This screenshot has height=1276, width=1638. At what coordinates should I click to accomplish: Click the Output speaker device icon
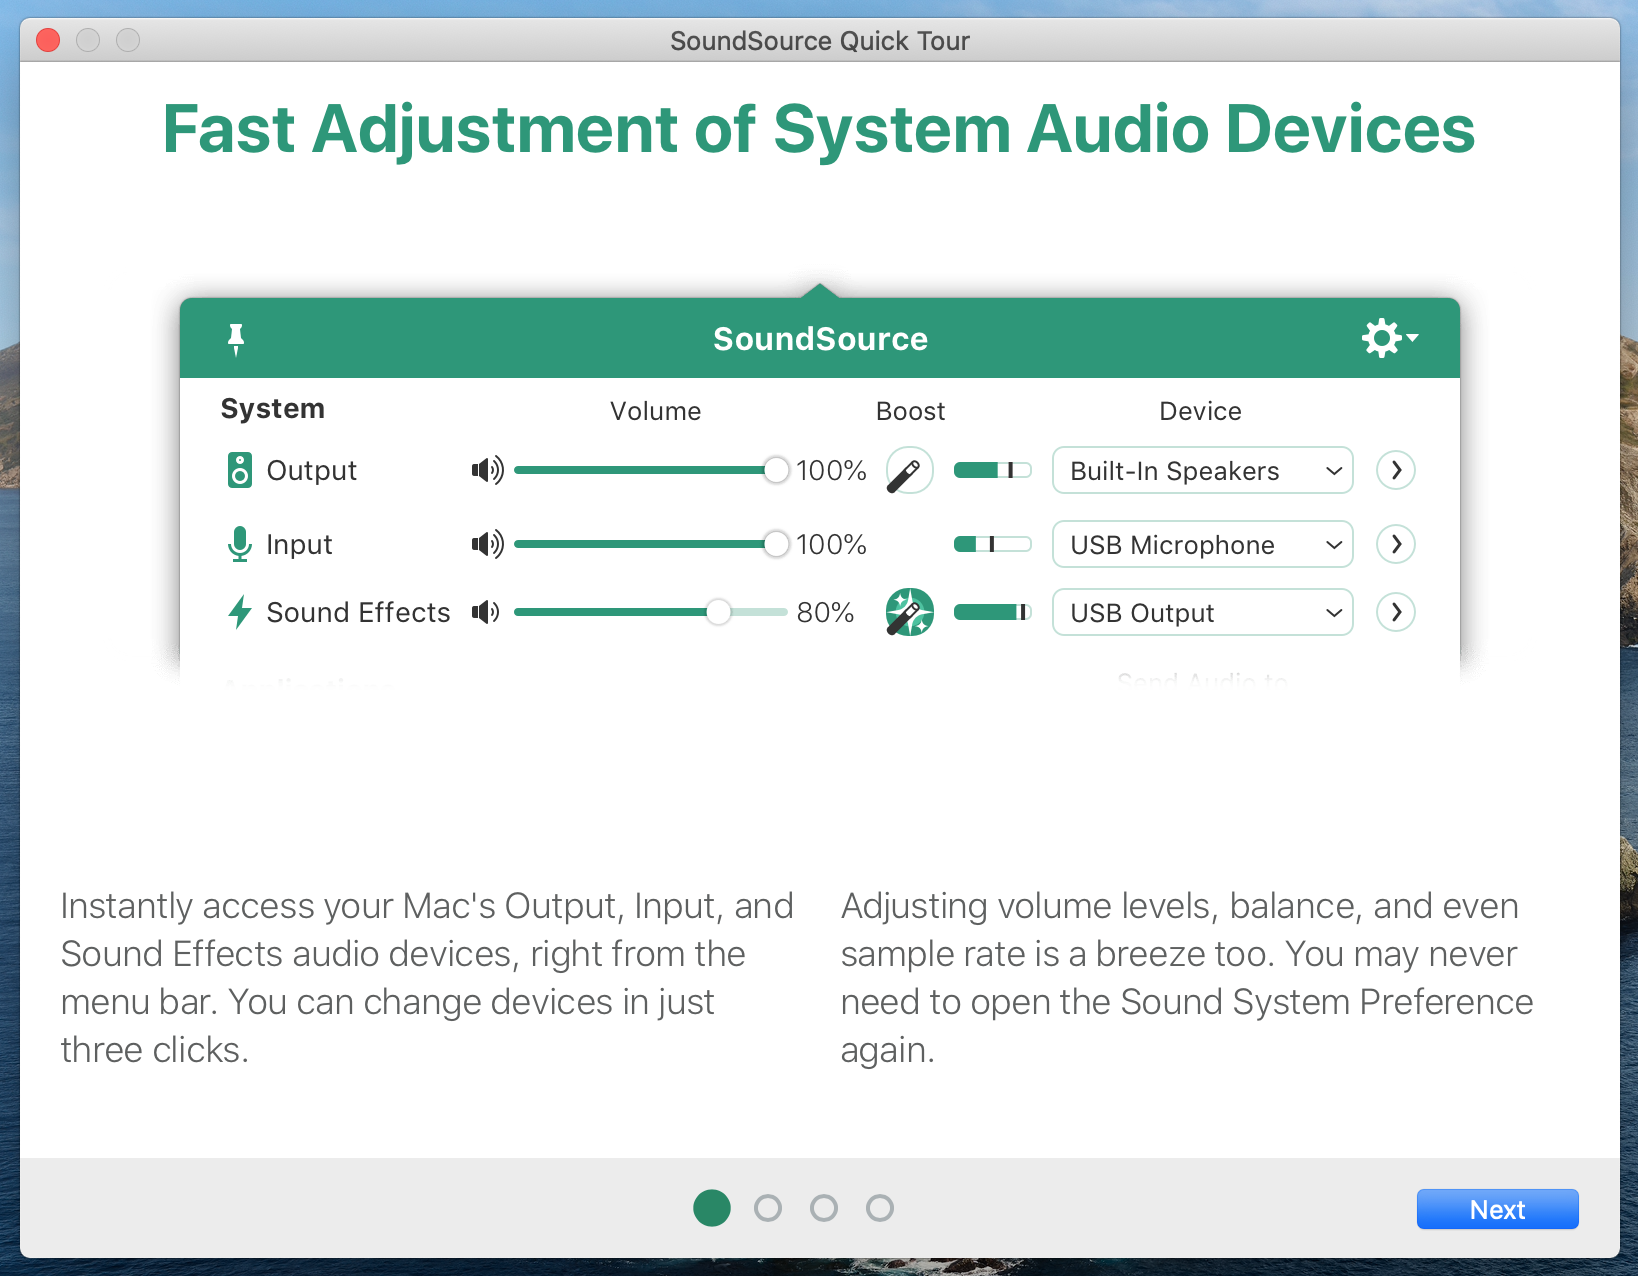tap(239, 470)
